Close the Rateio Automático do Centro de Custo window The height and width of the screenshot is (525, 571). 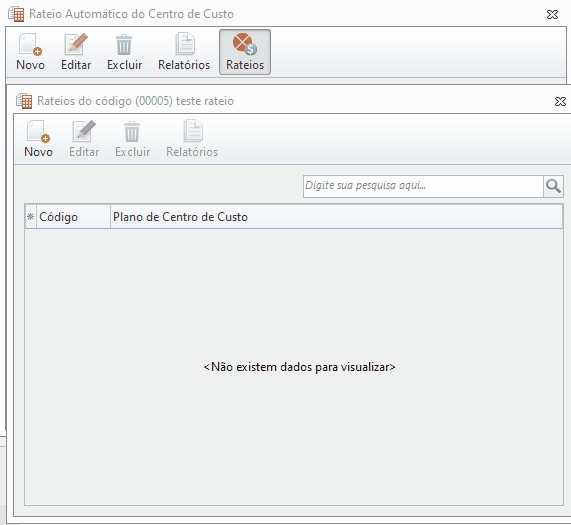click(552, 15)
